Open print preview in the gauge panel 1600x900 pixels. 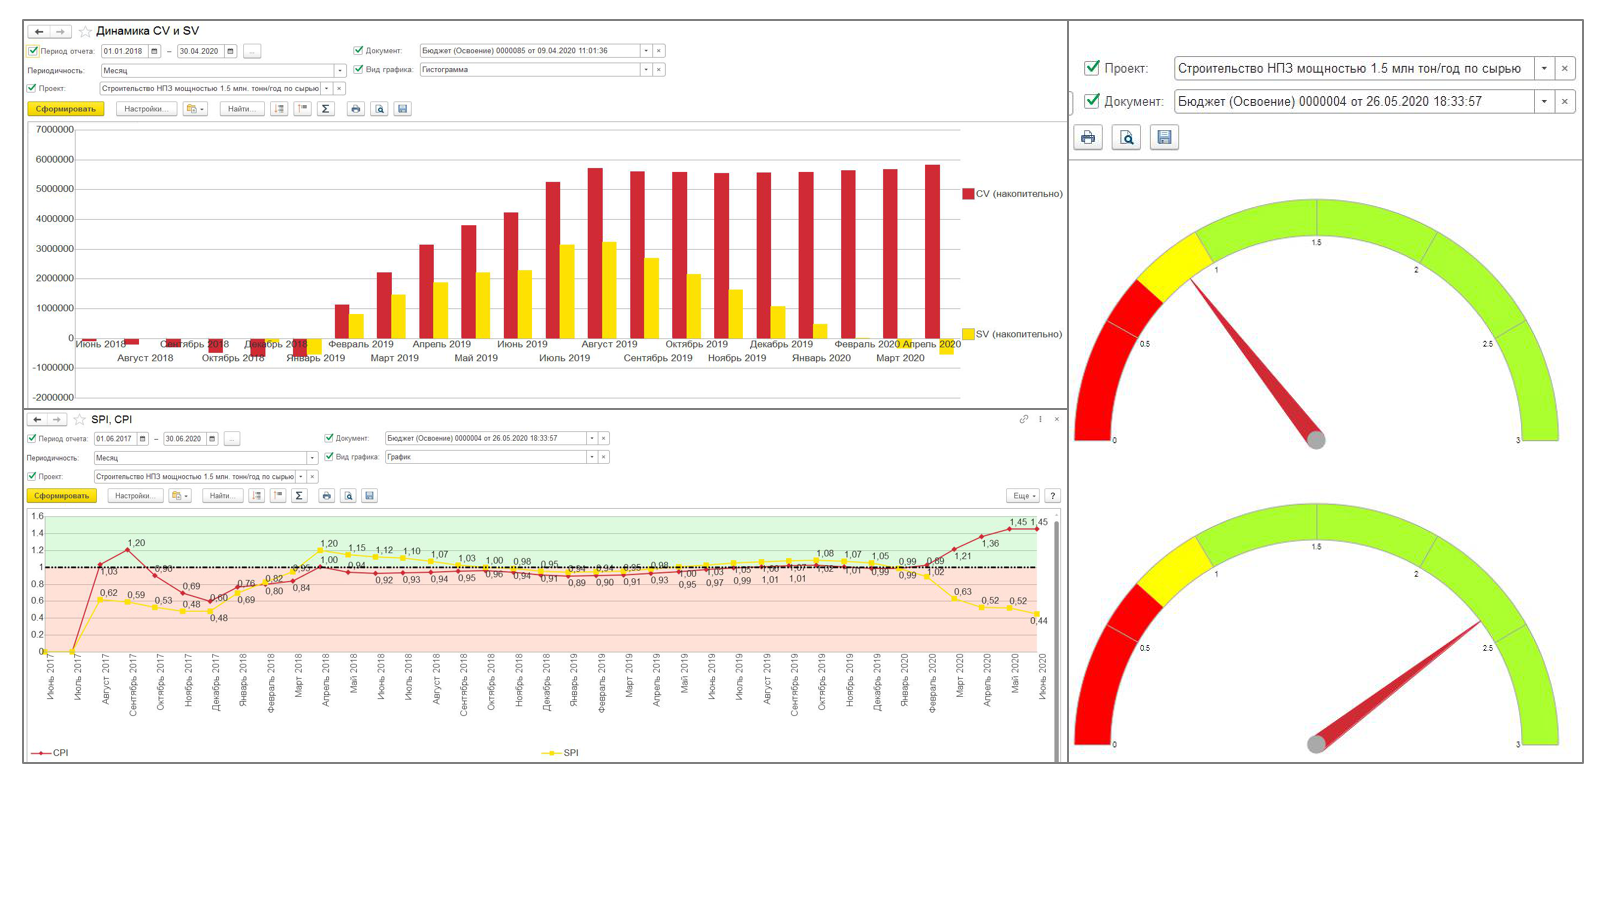tap(1126, 138)
